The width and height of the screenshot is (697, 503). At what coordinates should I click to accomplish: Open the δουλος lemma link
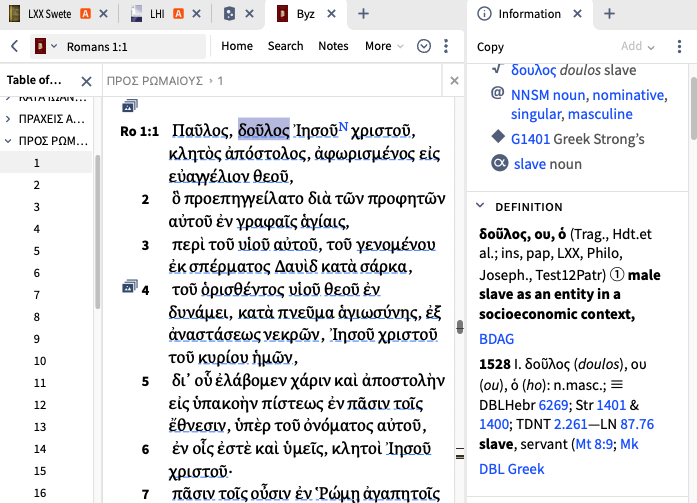(x=533, y=70)
